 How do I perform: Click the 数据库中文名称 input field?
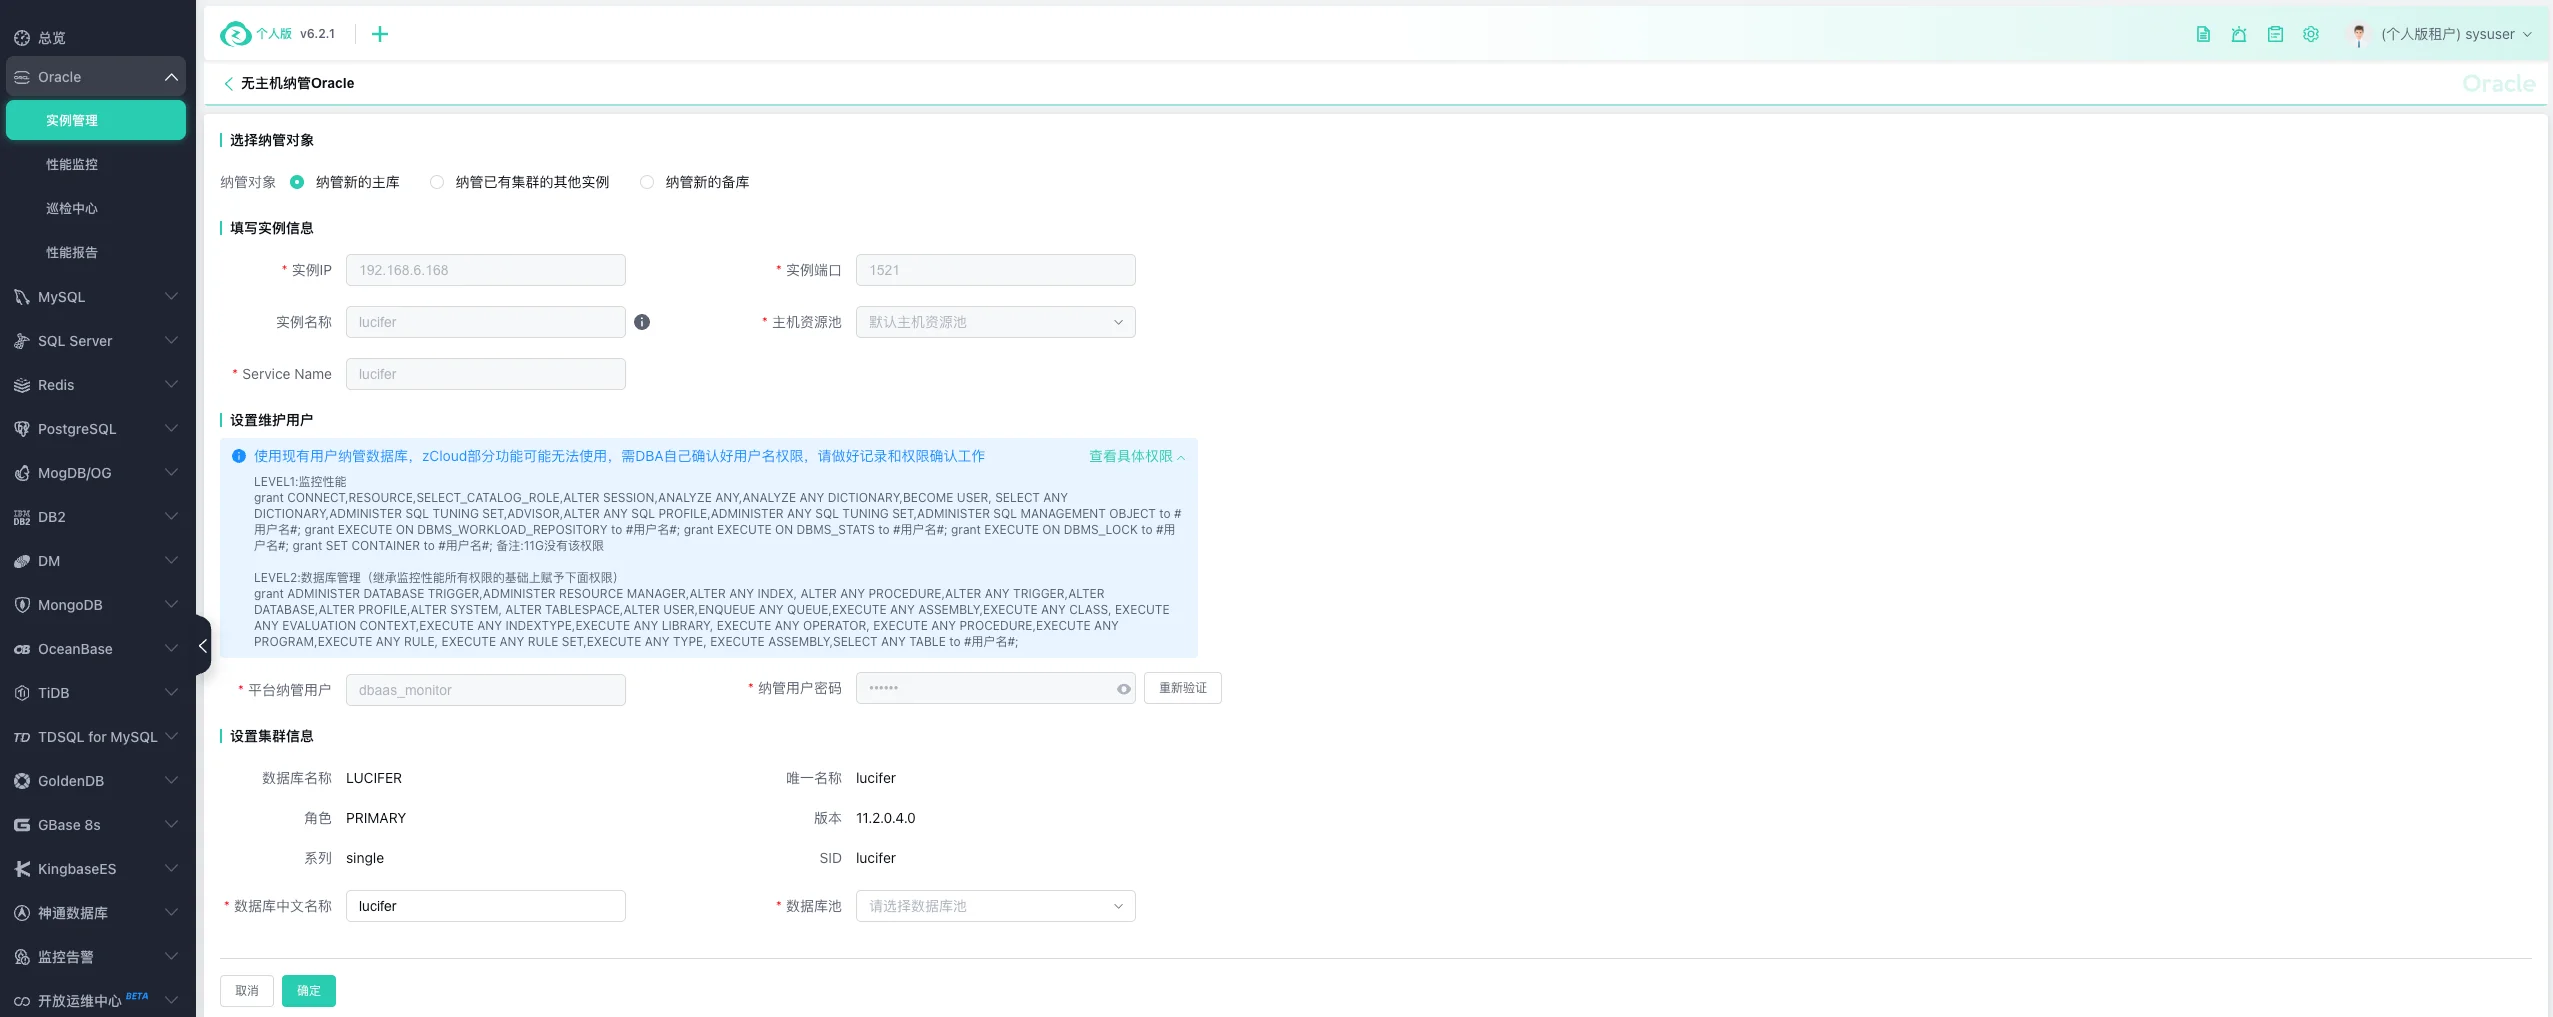pos(485,906)
